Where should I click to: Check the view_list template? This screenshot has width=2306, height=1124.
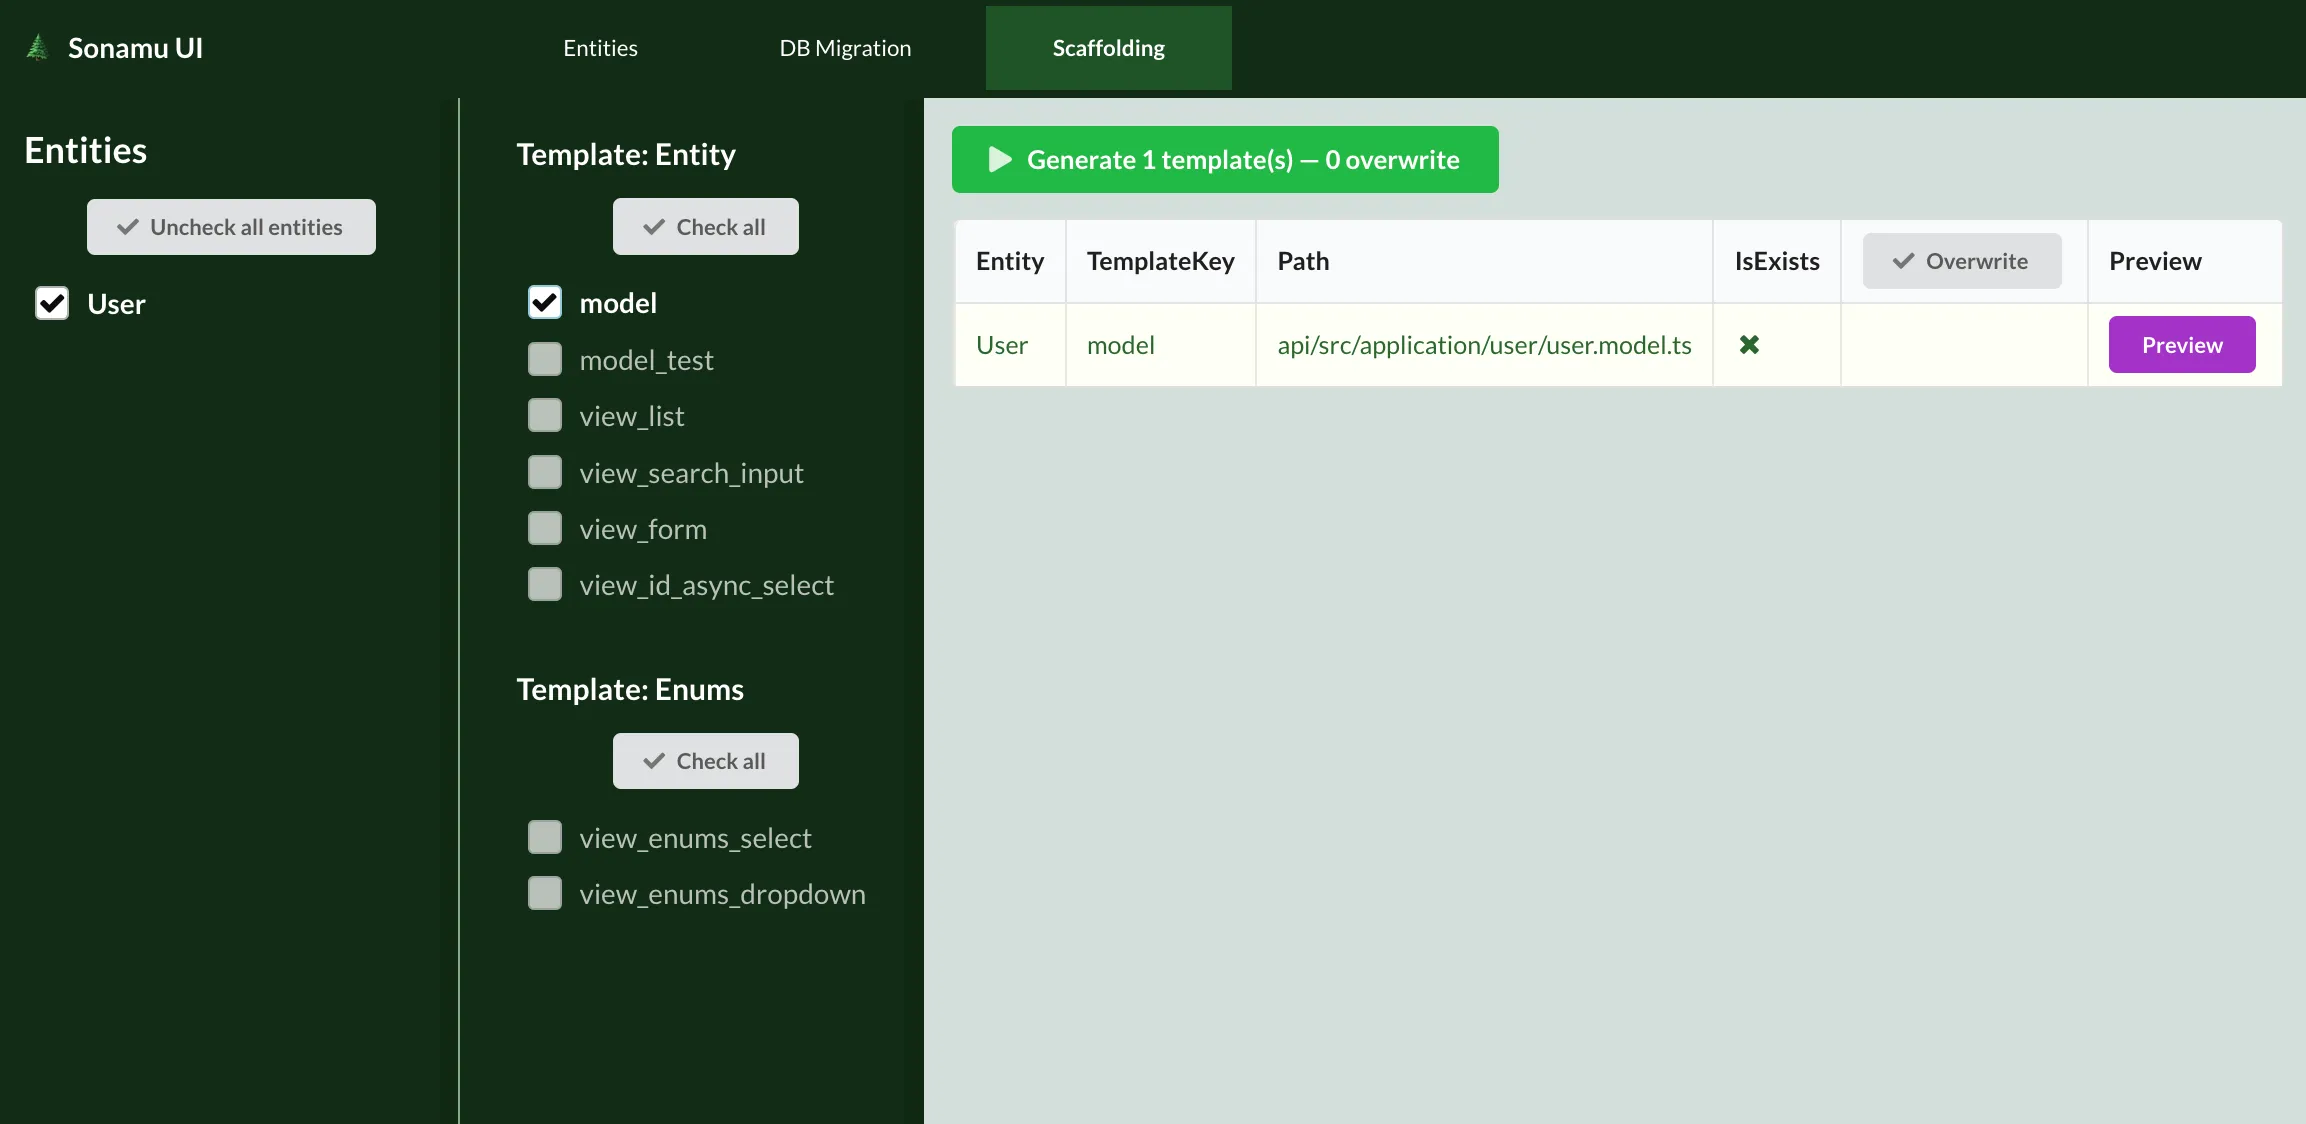tap(545, 416)
